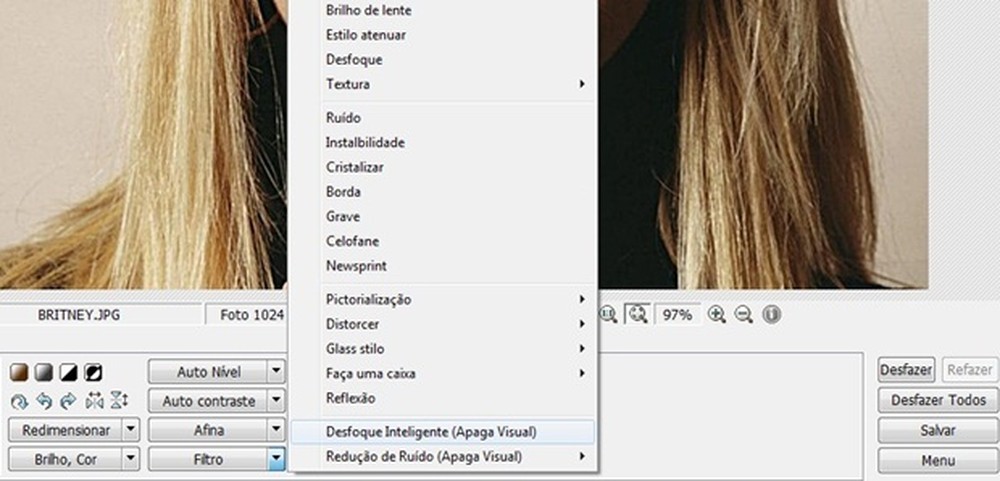This screenshot has width=1000, height=481.
Task: Click the Salvar button
Action: point(938,431)
